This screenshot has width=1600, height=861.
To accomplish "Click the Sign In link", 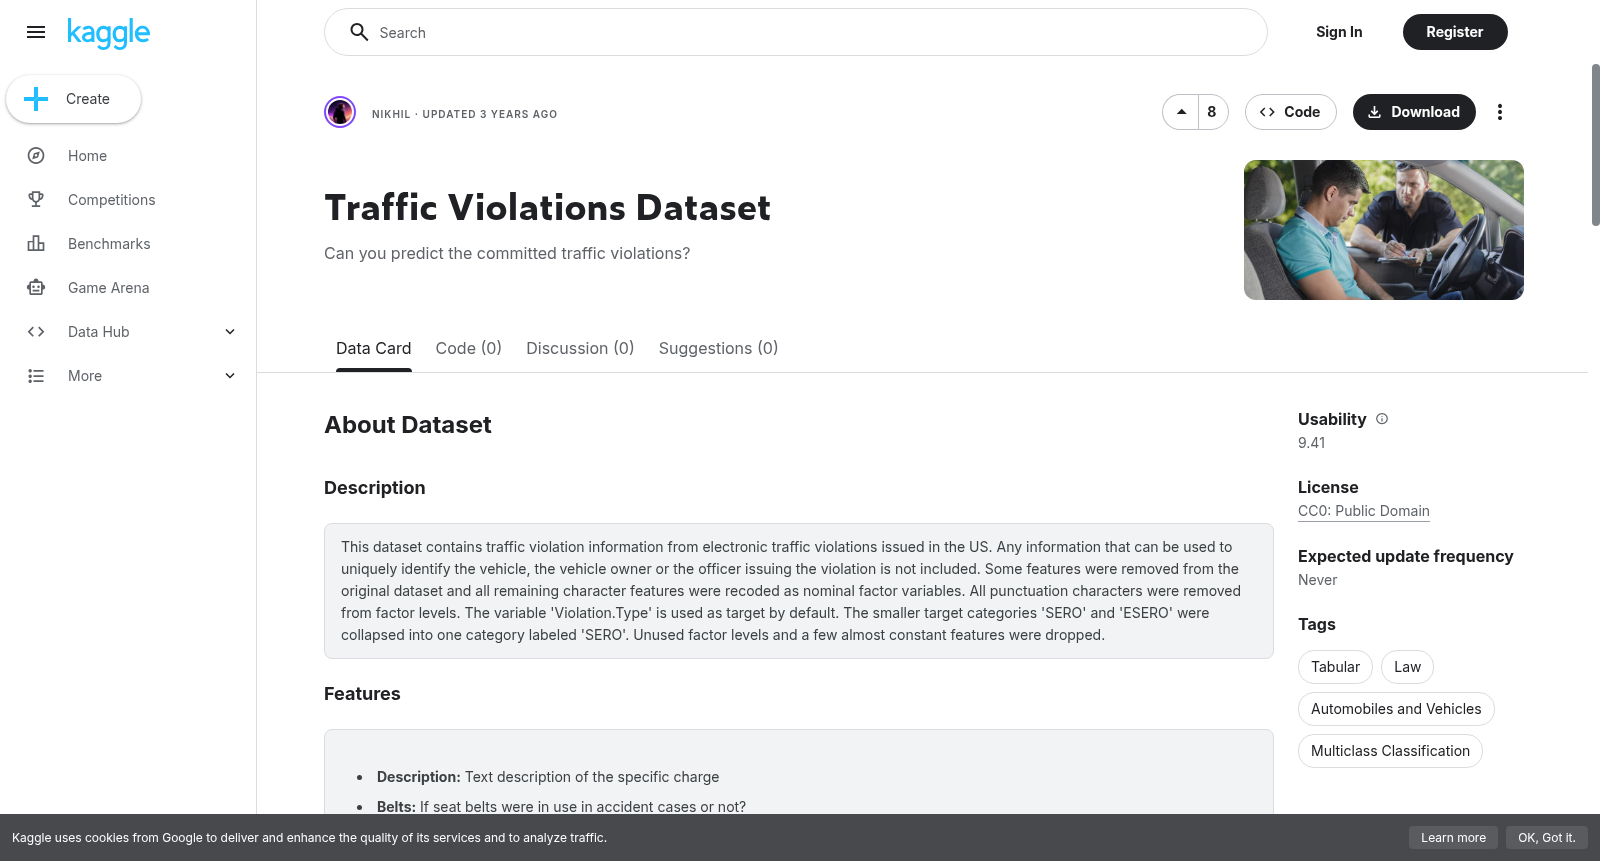I will point(1339,32).
